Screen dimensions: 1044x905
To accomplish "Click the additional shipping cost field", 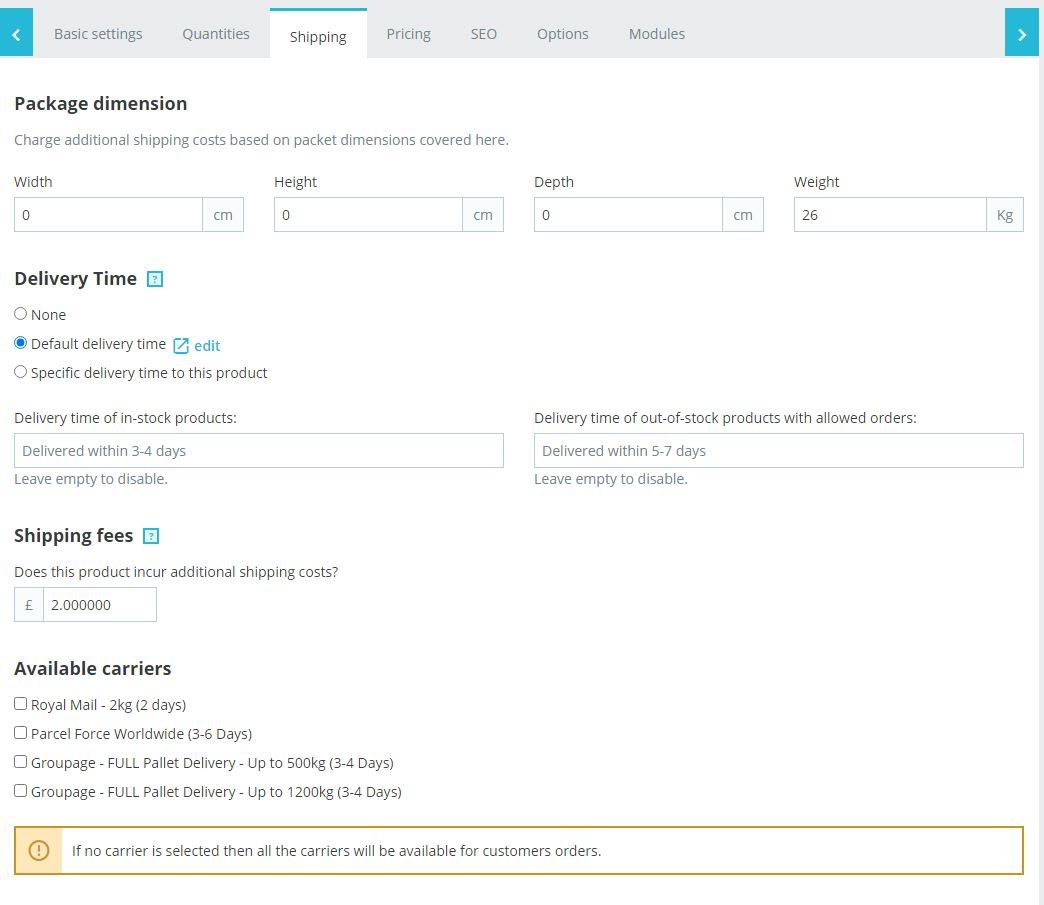I will coord(99,605).
